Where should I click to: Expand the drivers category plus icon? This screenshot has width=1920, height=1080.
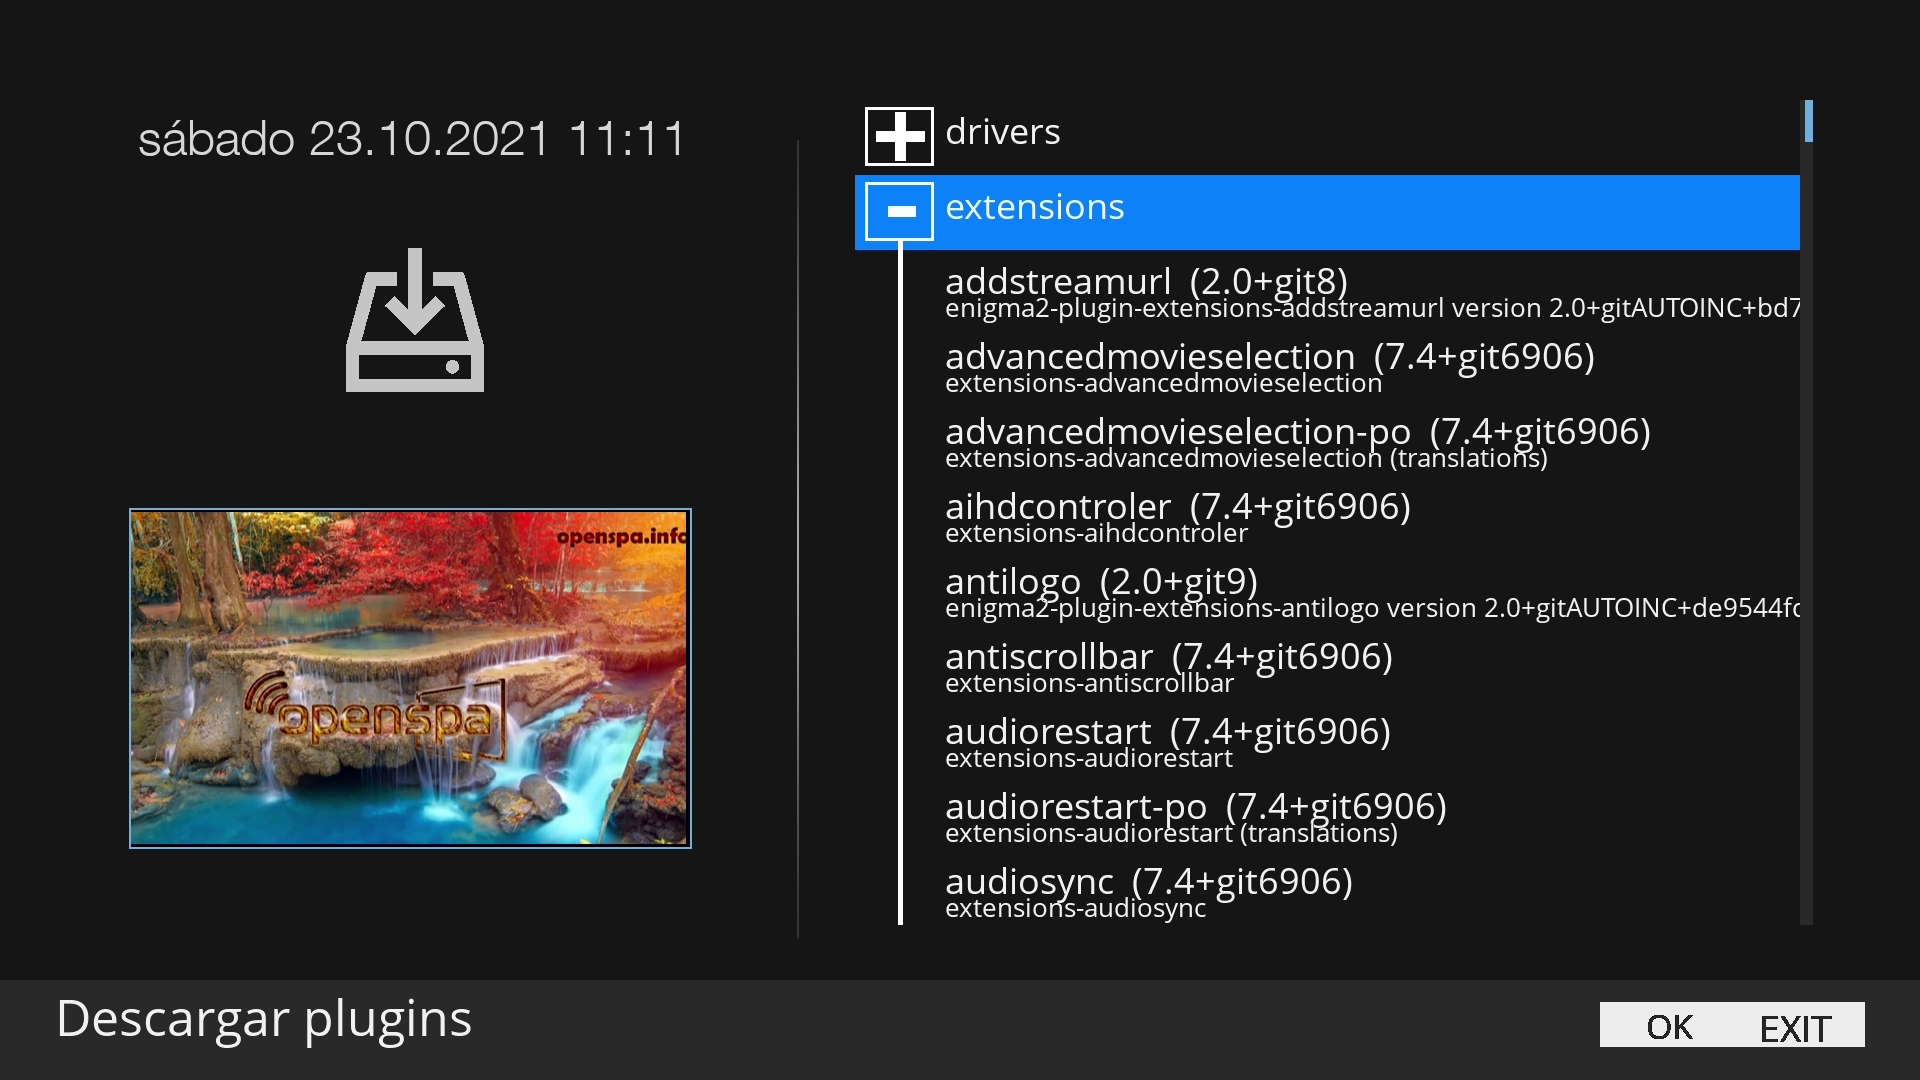(x=899, y=136)
